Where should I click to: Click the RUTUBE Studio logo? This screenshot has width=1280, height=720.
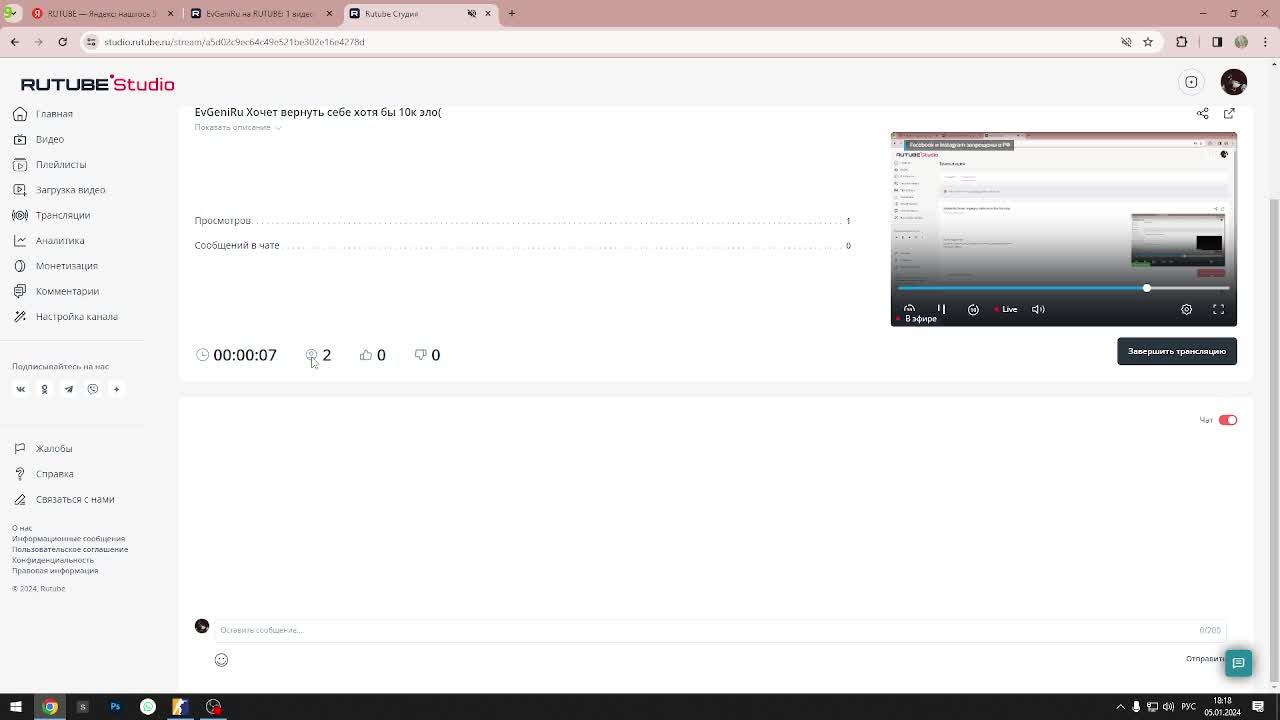(x=97, y=84)
